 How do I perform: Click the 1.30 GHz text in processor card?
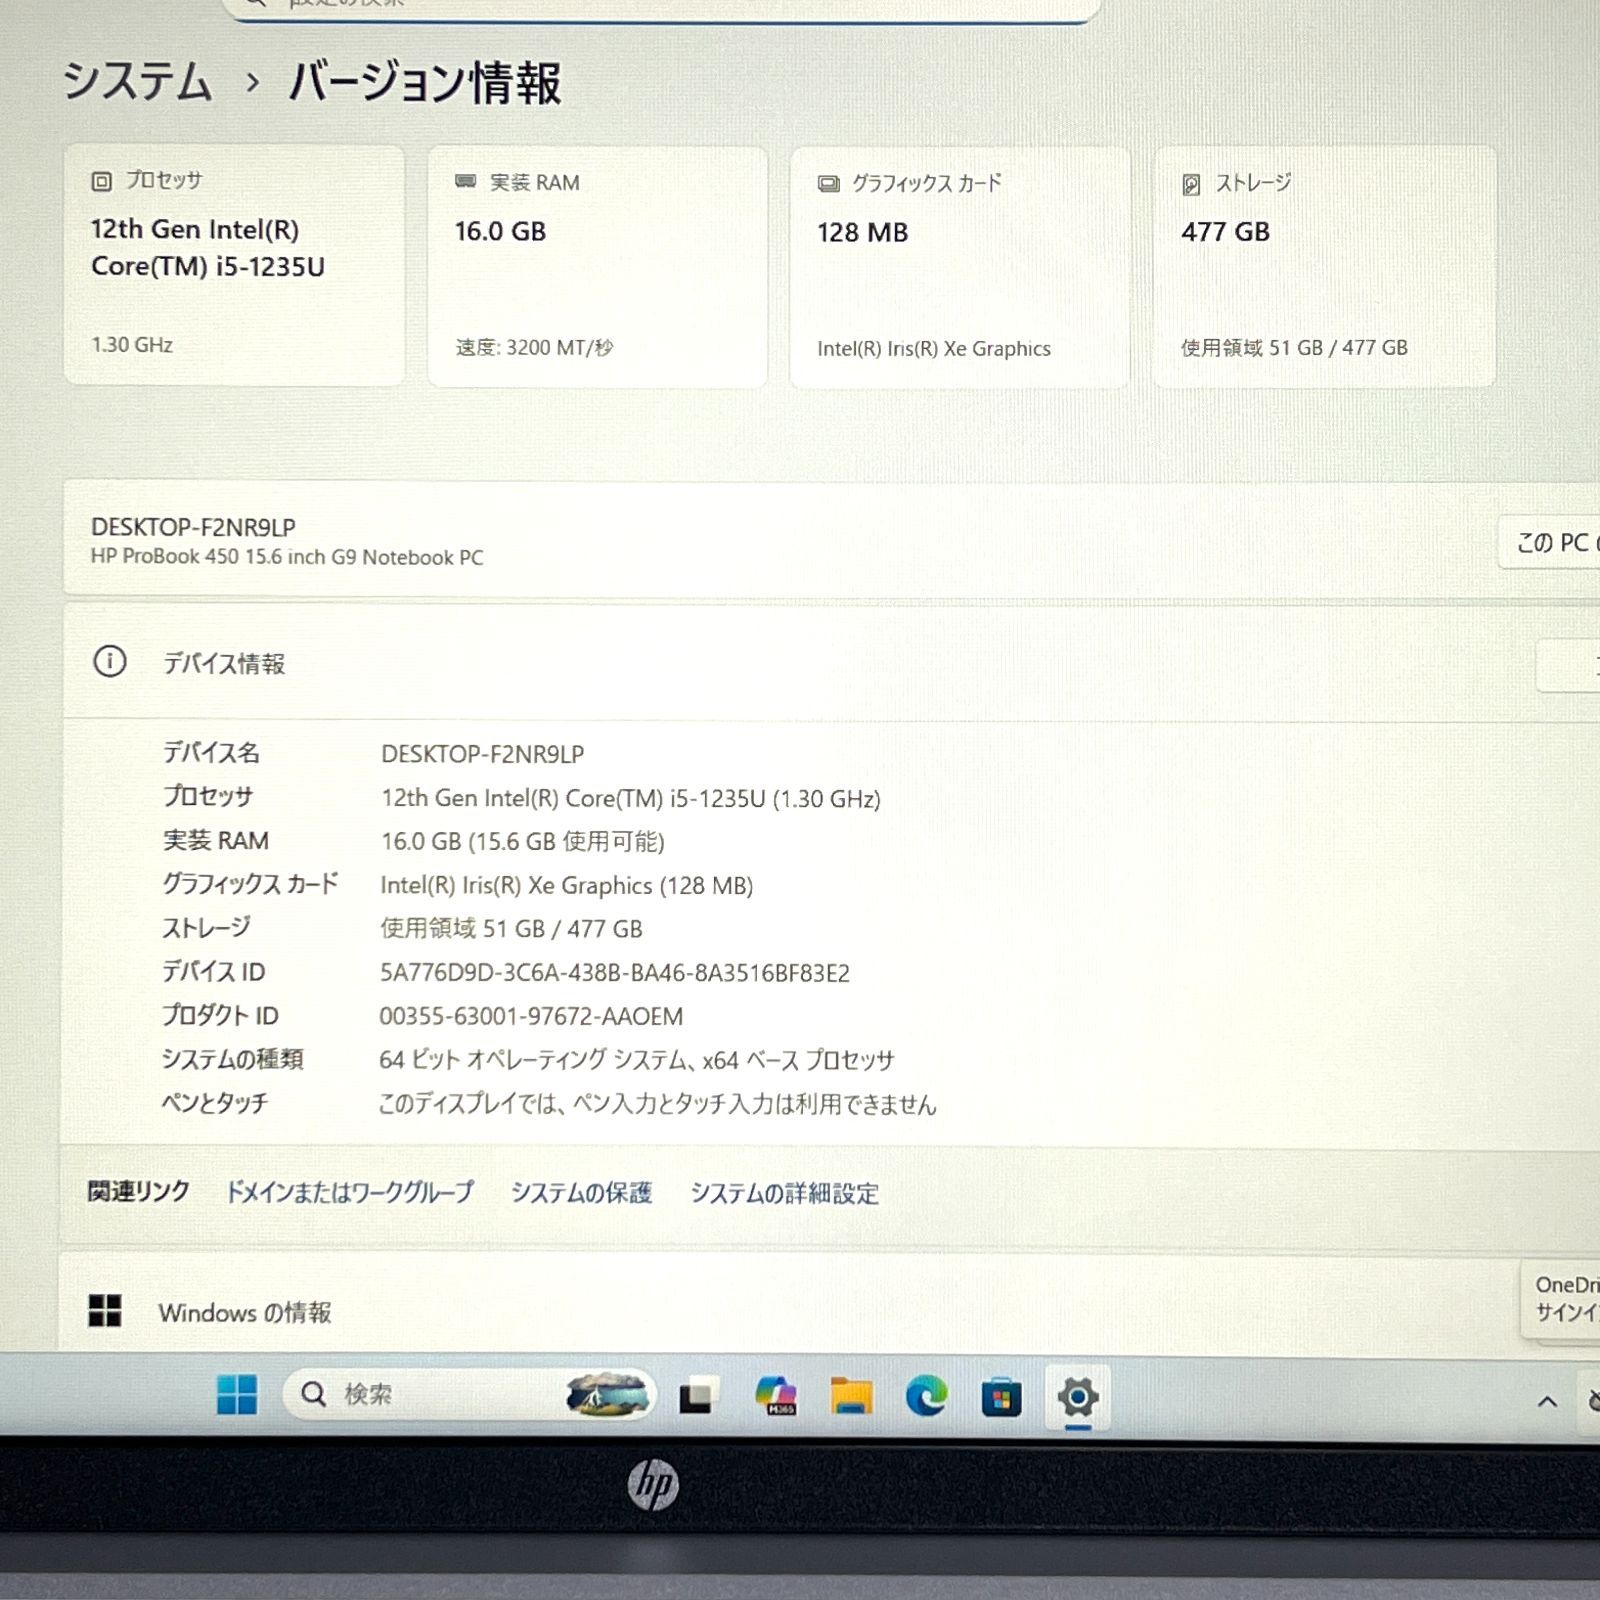click(x=132, y=345)
